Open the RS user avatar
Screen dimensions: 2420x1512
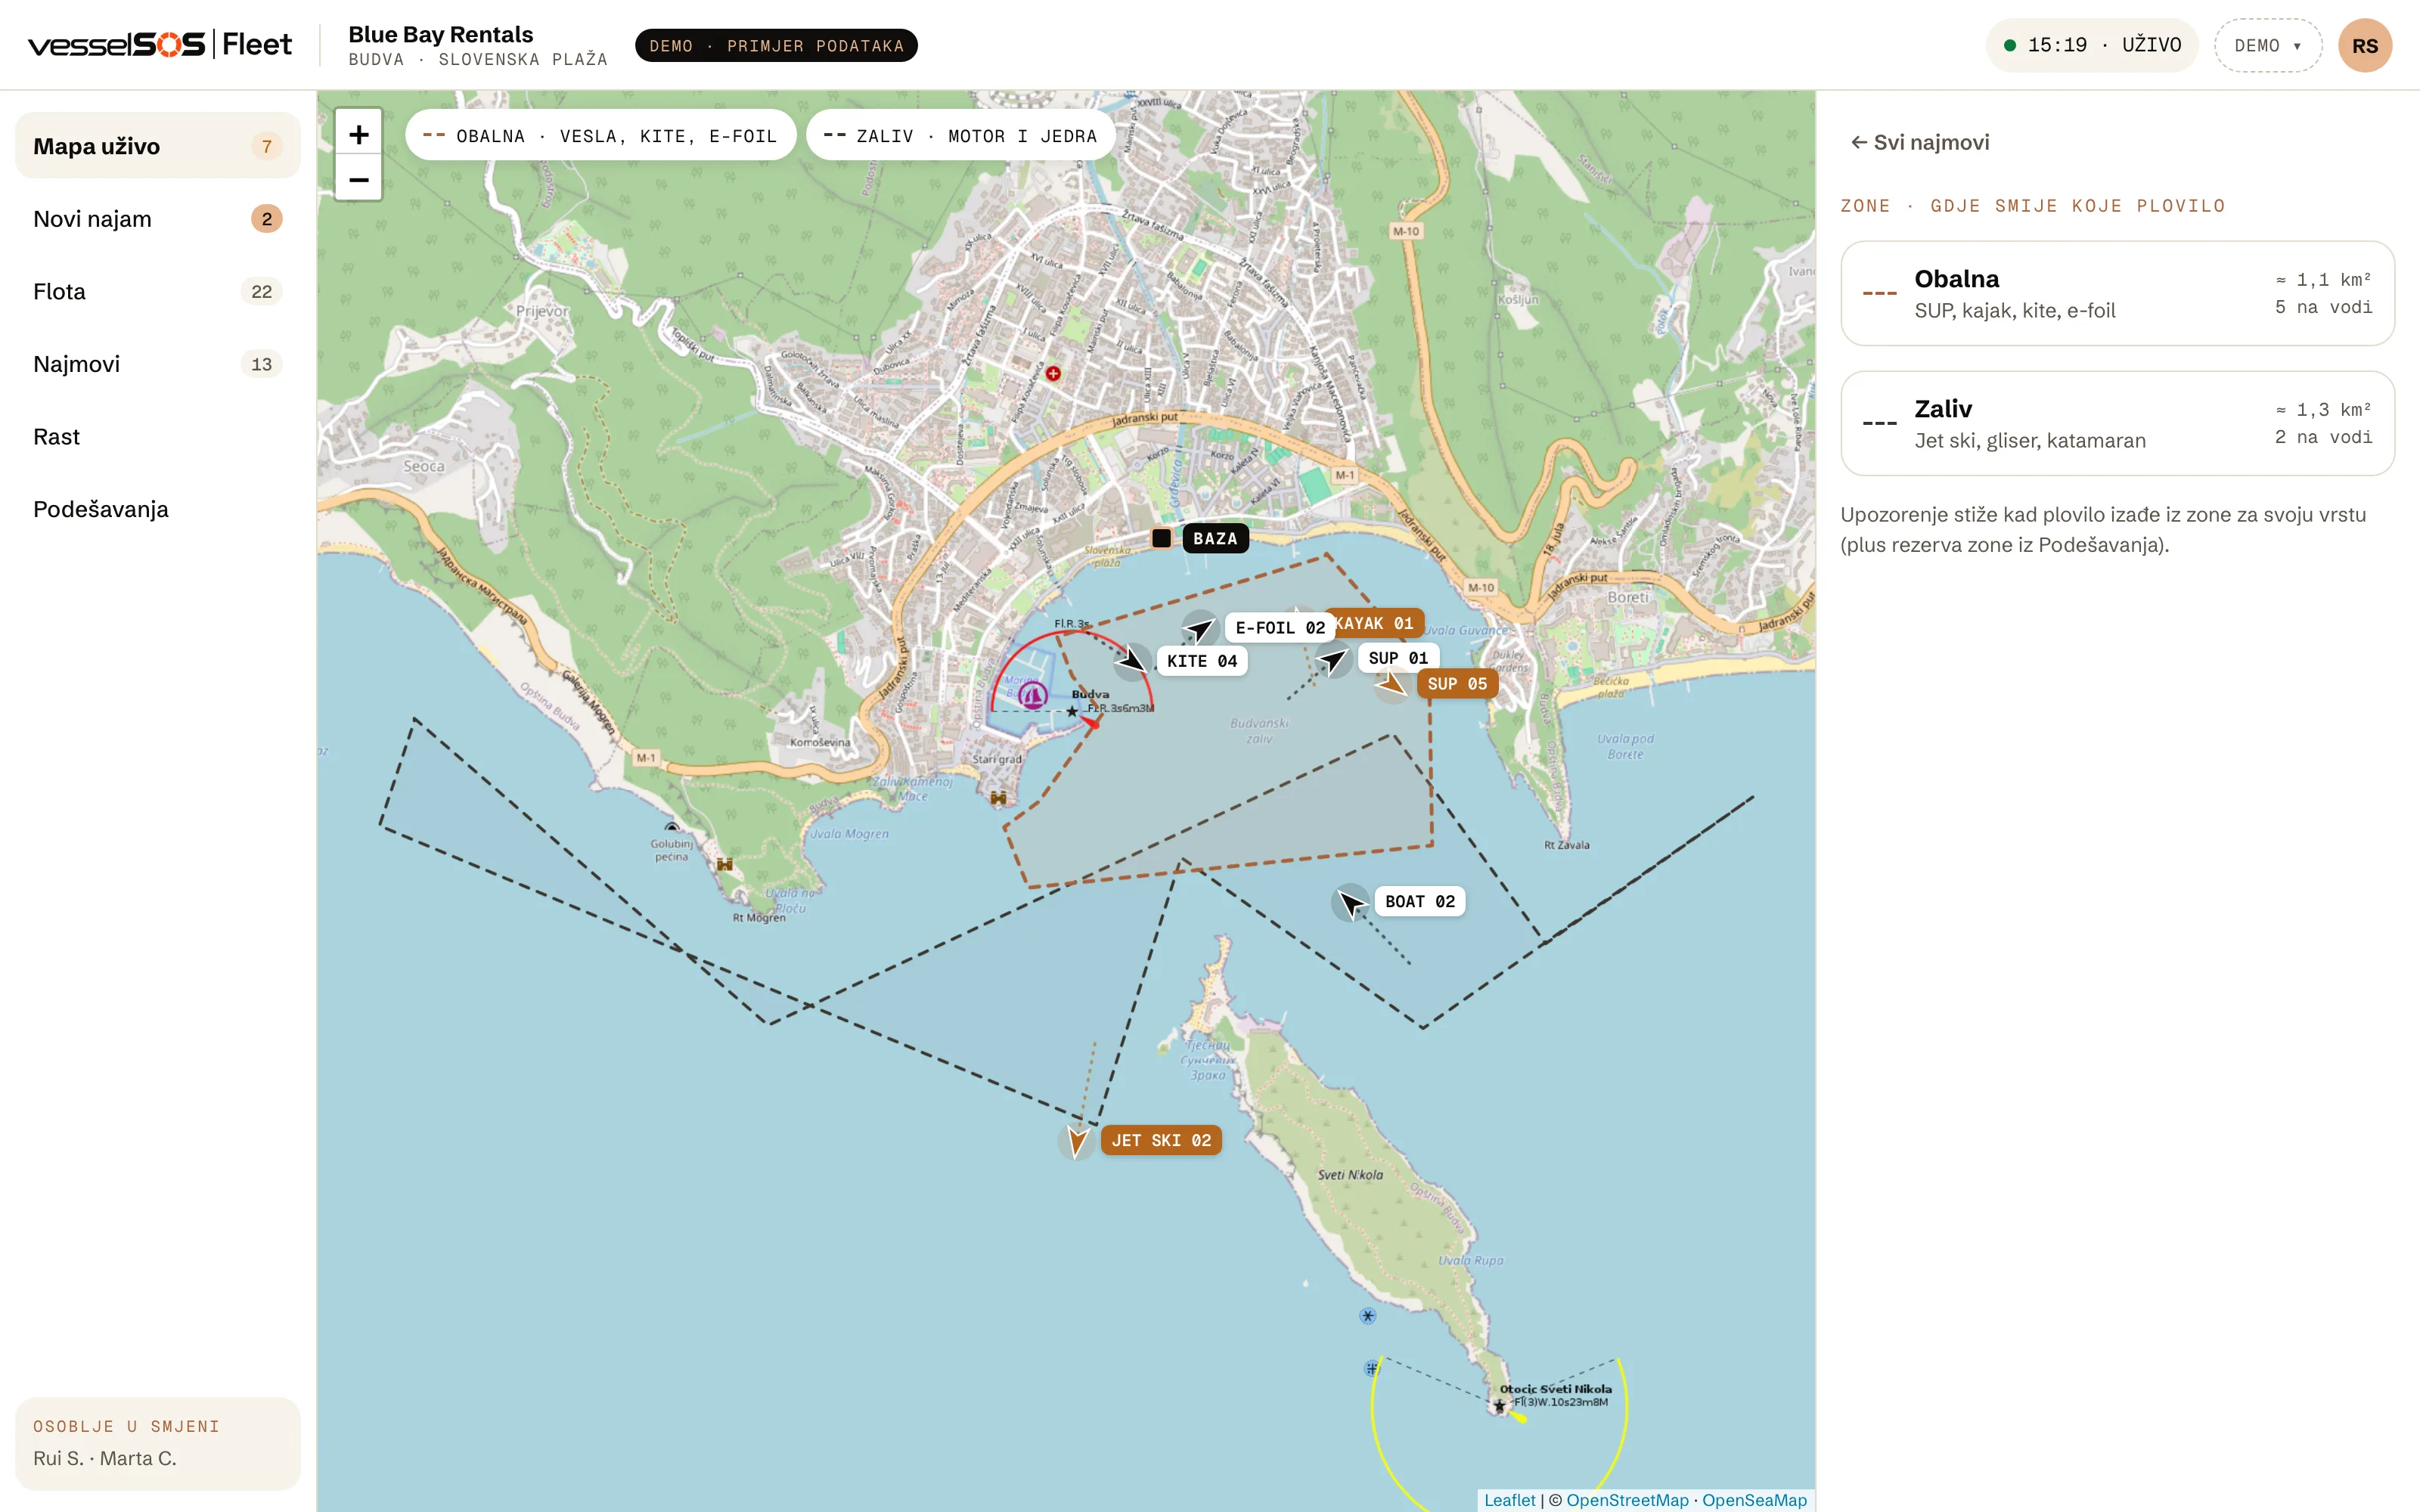click(2364, 46)
